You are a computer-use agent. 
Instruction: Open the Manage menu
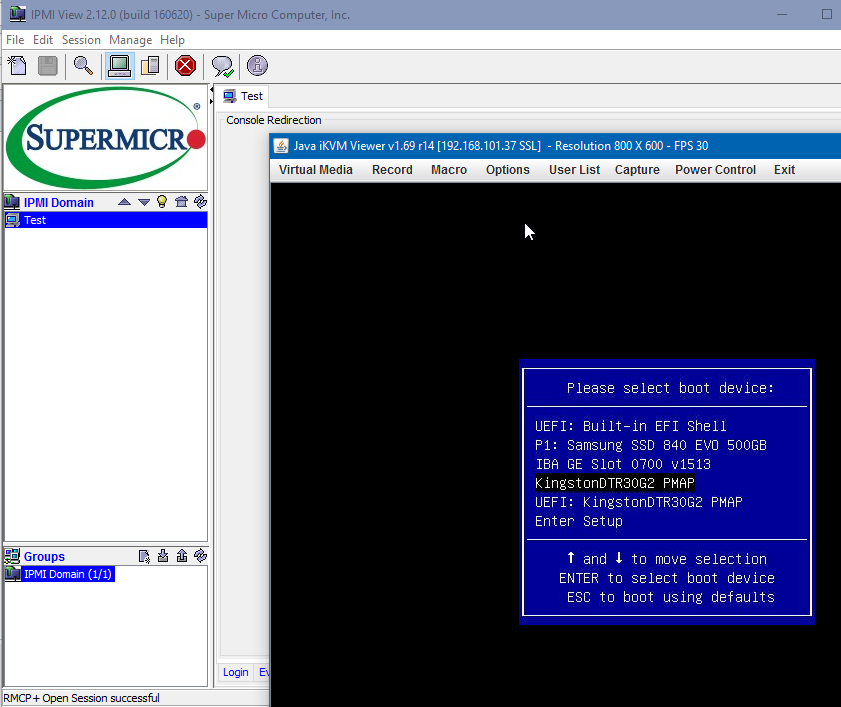pyautogui.click(x=130, y=40)
